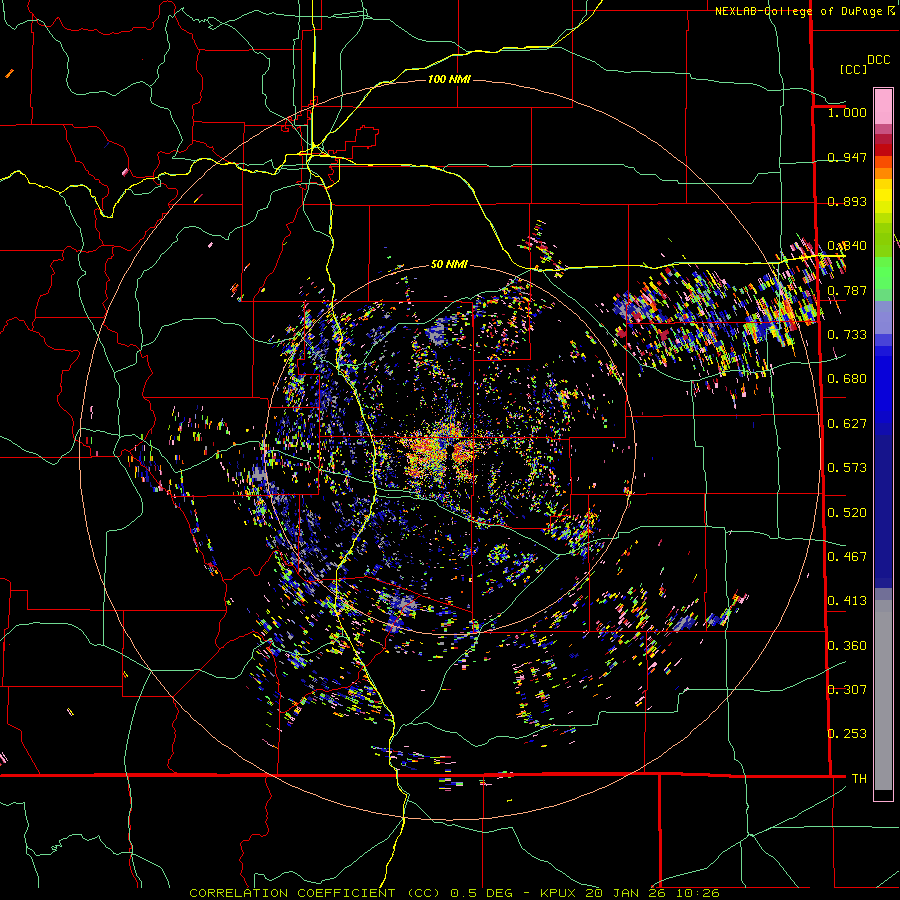Click the 10:26 timestamp in caption

click(x=696, y=893)
